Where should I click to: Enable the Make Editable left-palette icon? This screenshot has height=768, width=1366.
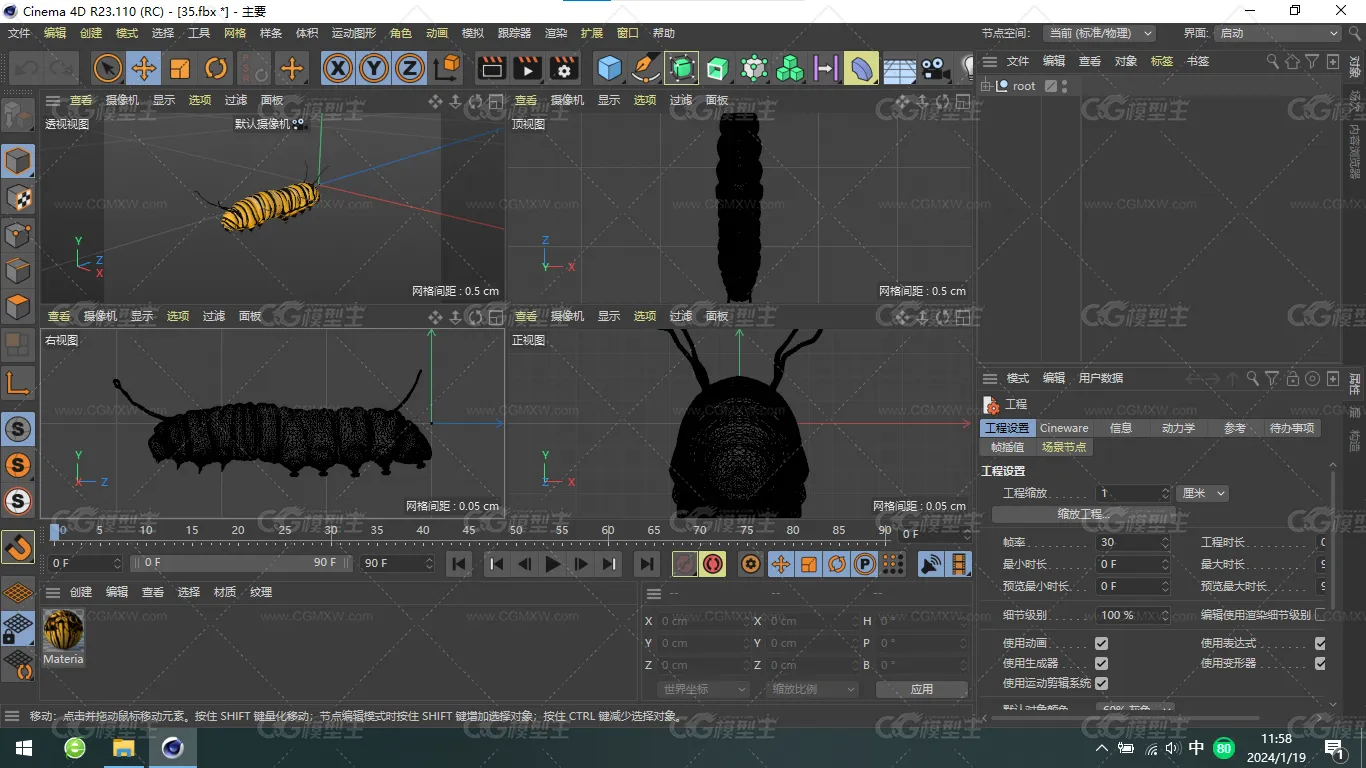click(17, 116)
